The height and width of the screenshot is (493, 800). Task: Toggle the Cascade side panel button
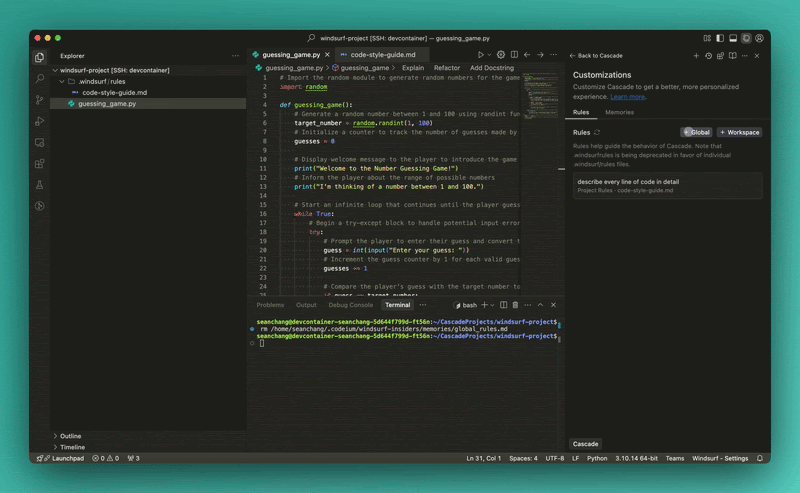tap(746, 38)
